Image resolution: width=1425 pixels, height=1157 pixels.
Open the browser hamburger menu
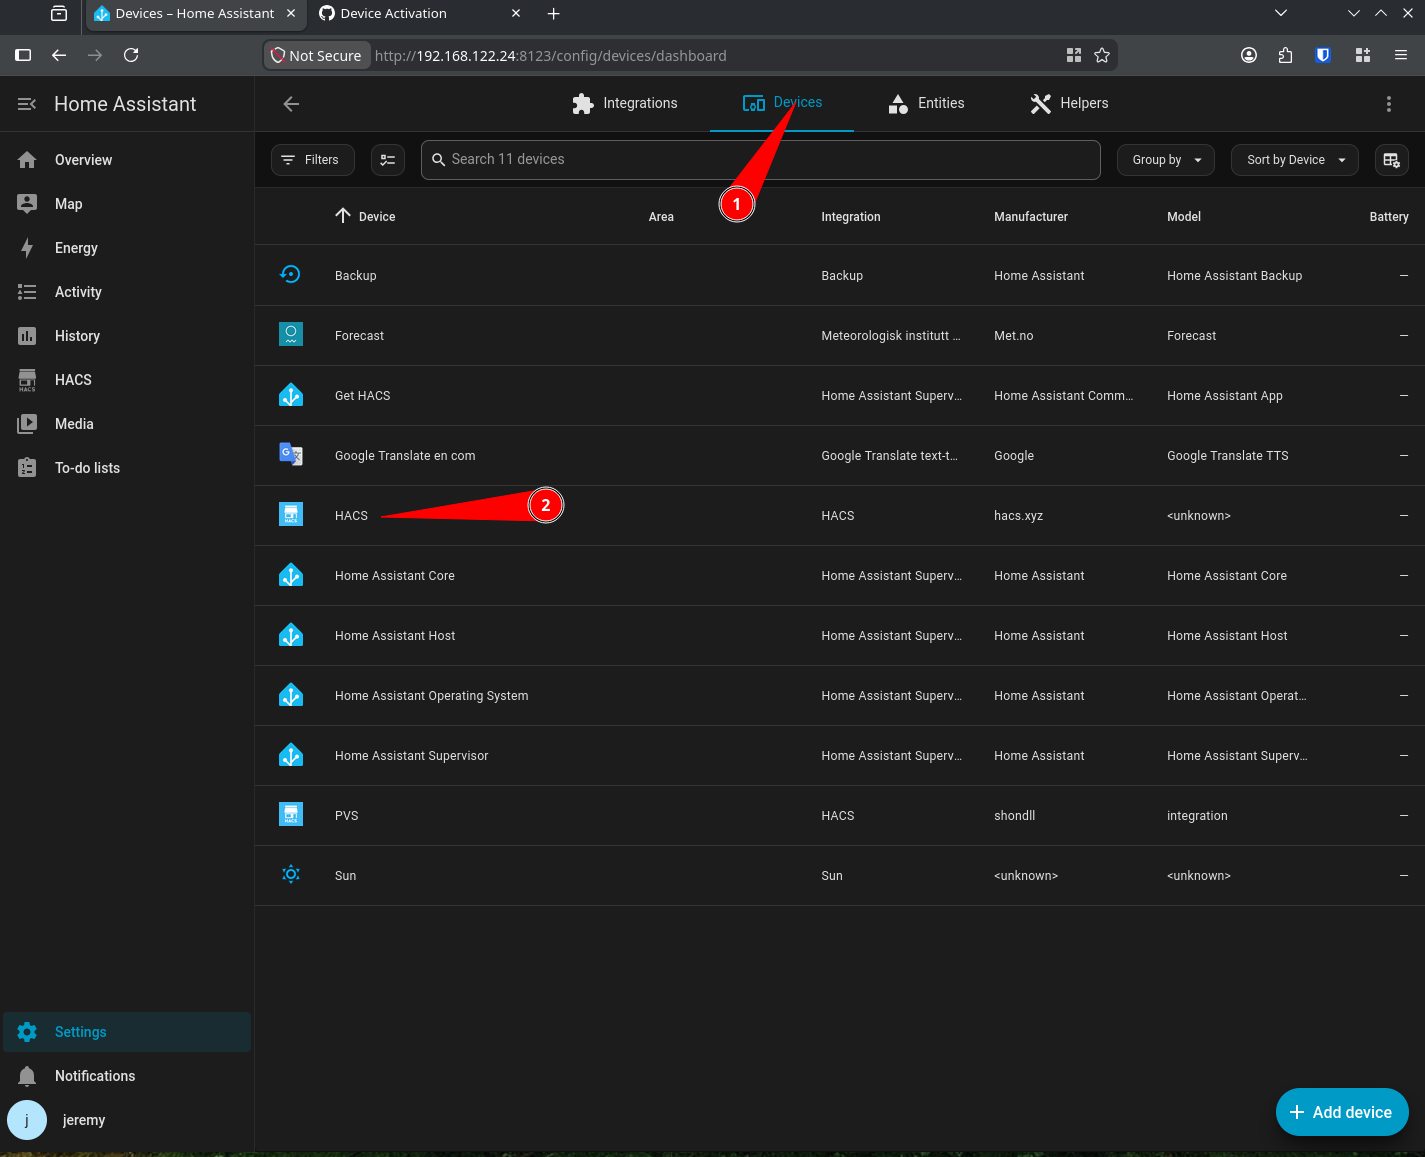pyautogui.click(x=1401, y=55)
